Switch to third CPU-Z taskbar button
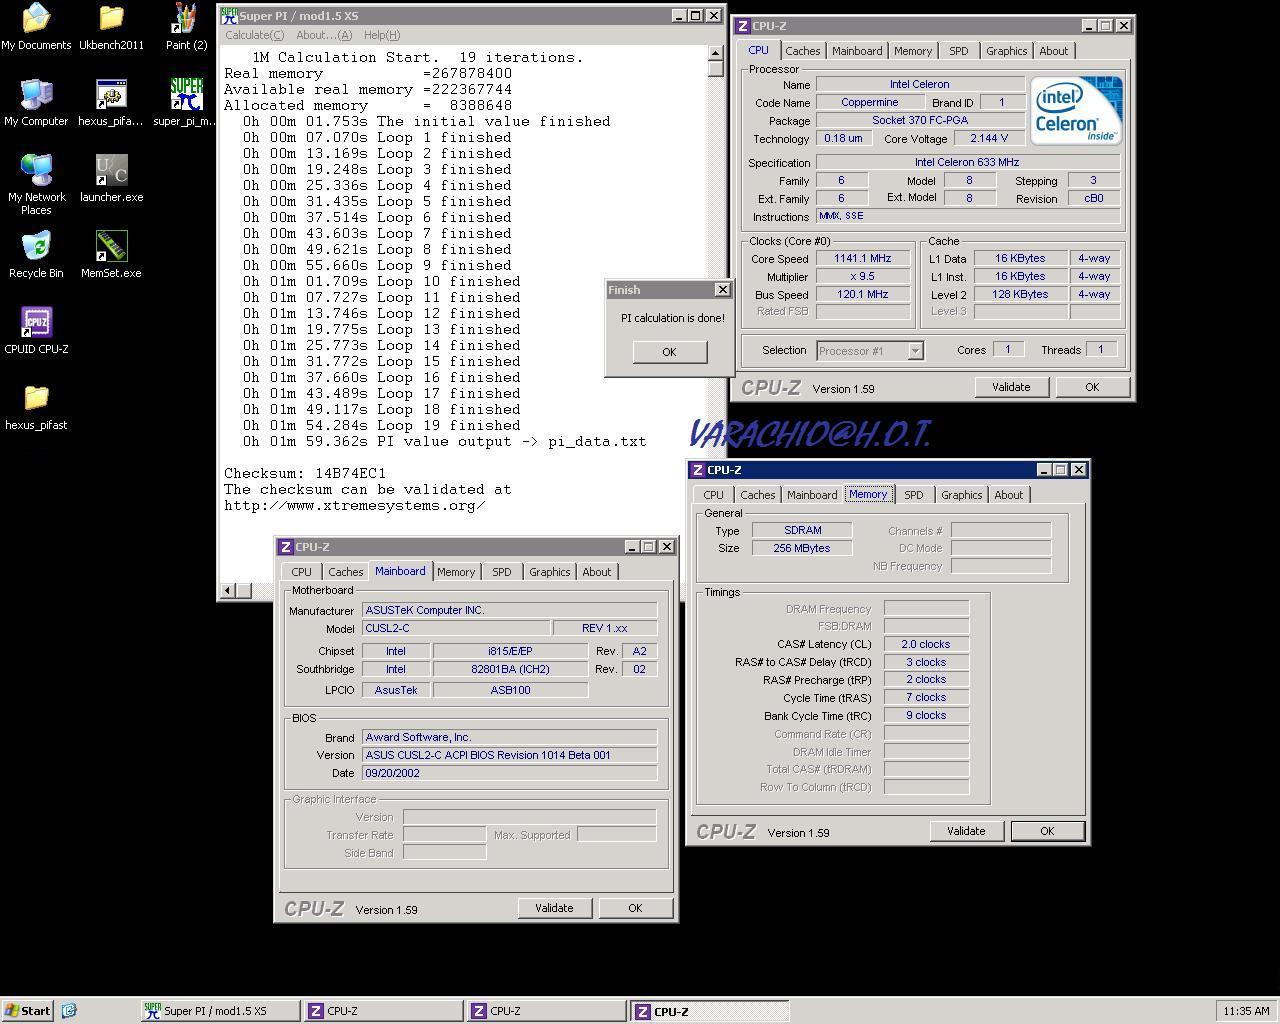1280x1024 pixels. pos(709,1011)
